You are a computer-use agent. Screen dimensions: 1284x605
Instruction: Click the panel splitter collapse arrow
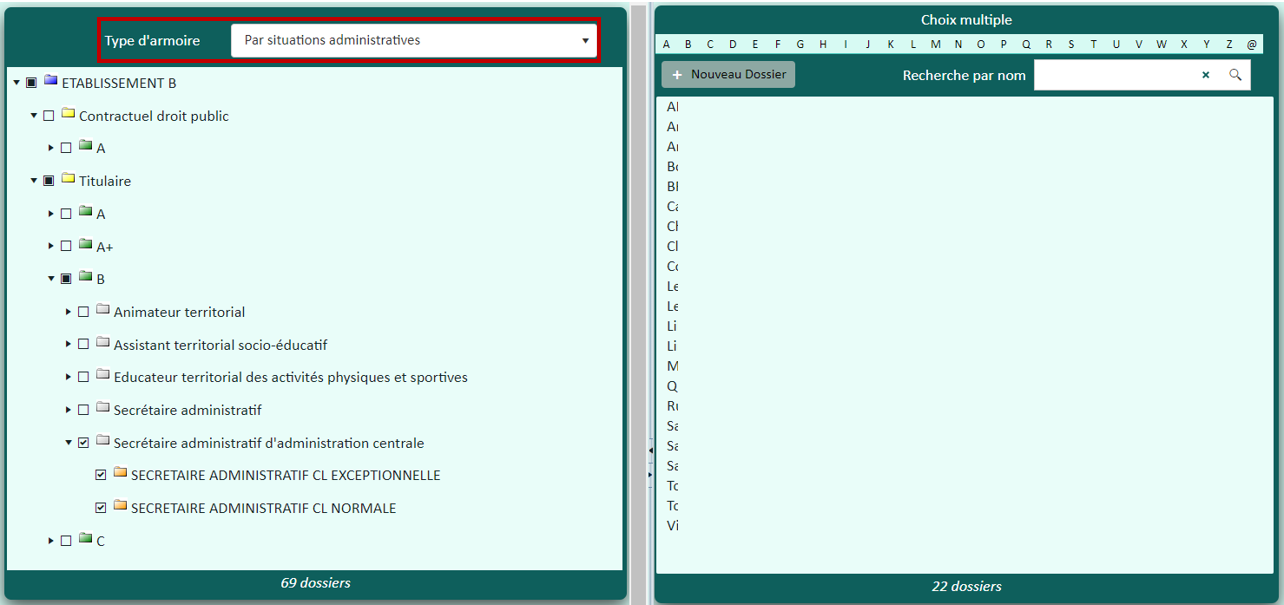[x=651, y=453]
